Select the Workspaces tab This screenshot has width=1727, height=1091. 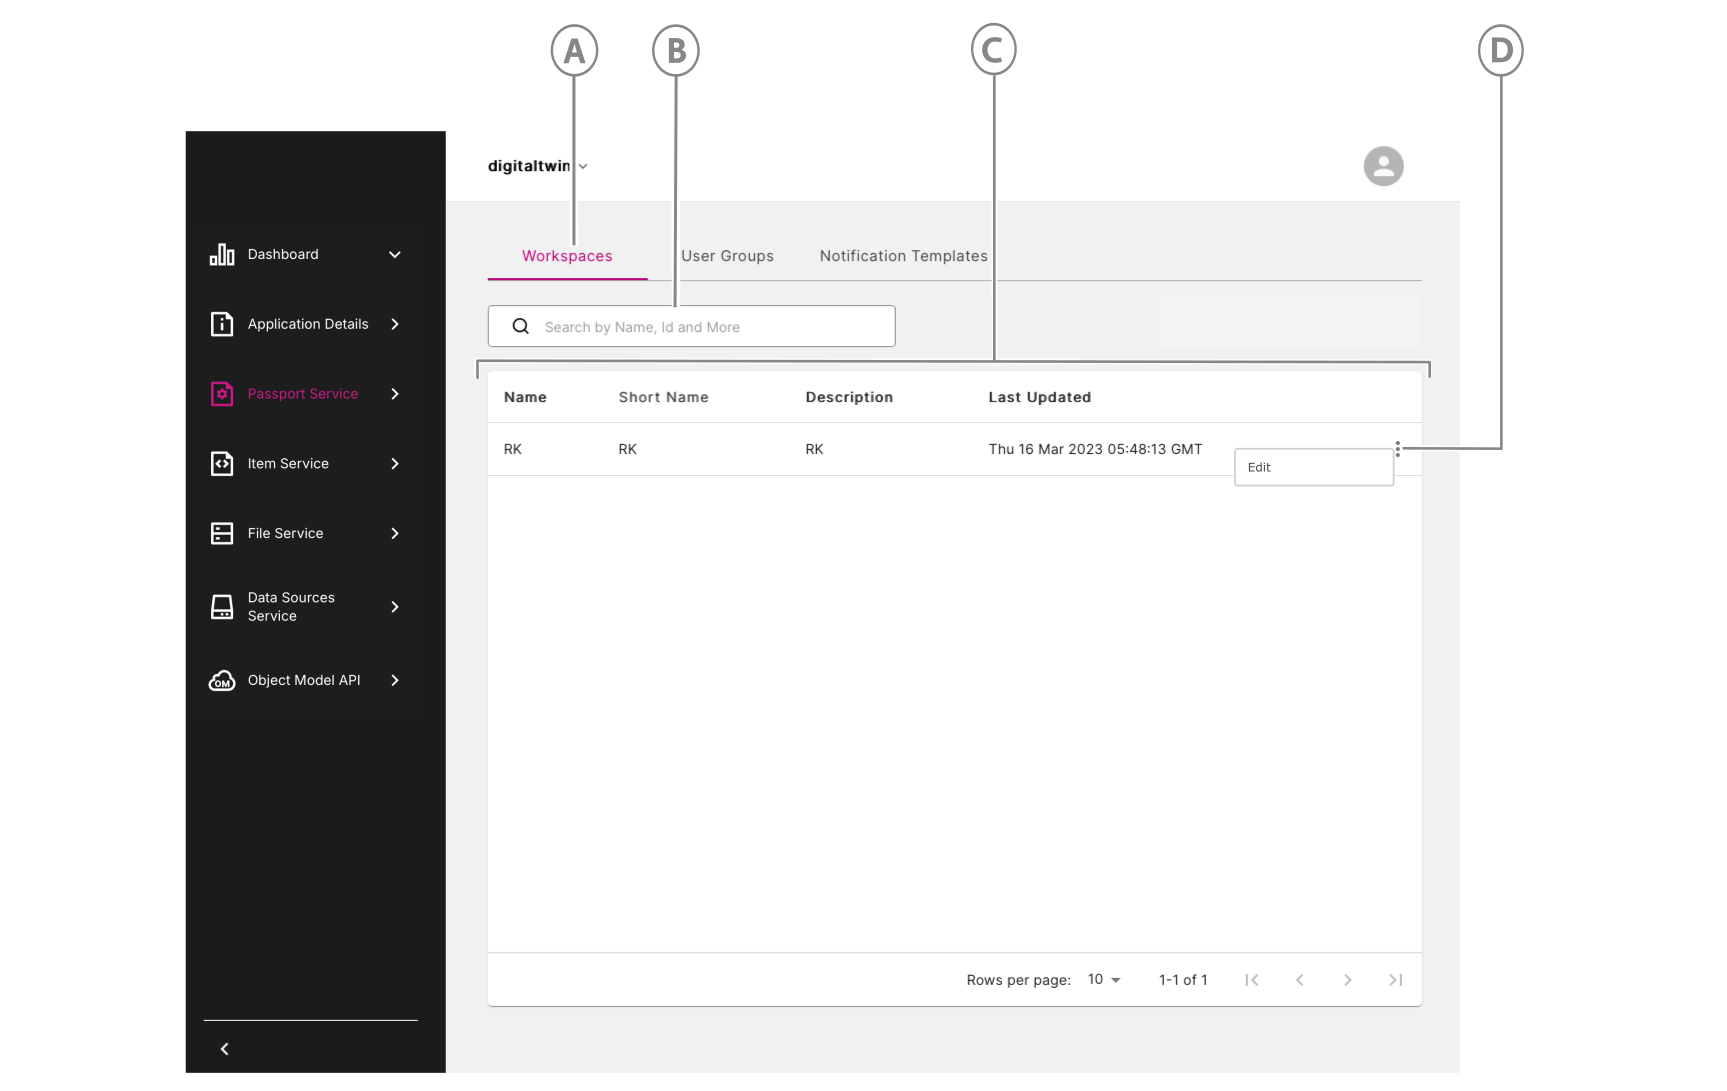tap(567, 256)
